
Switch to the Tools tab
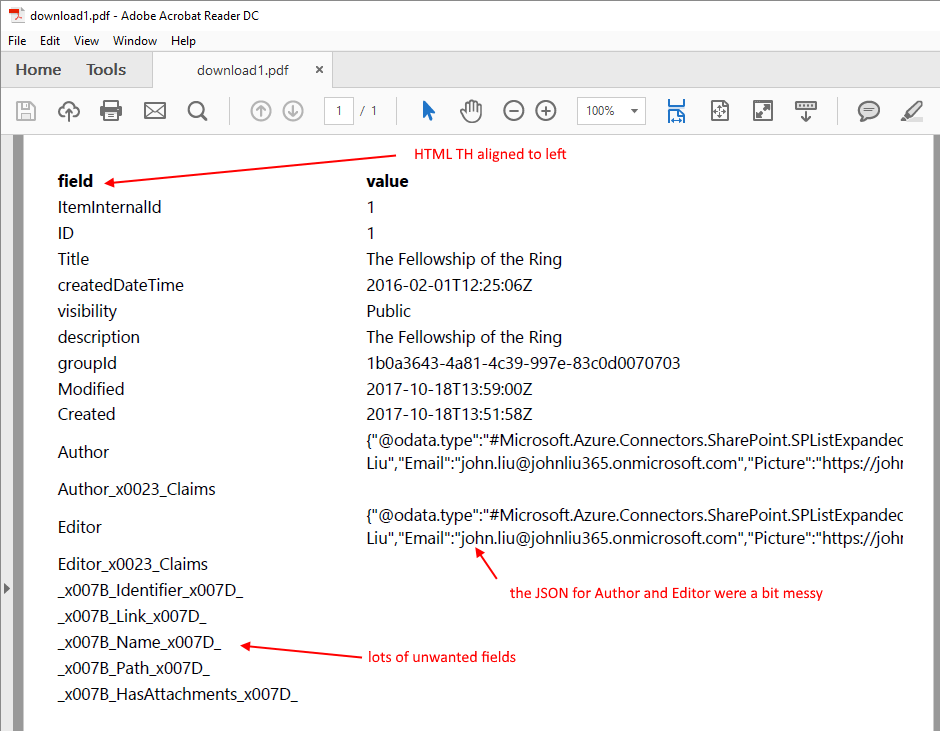point(106,70)
